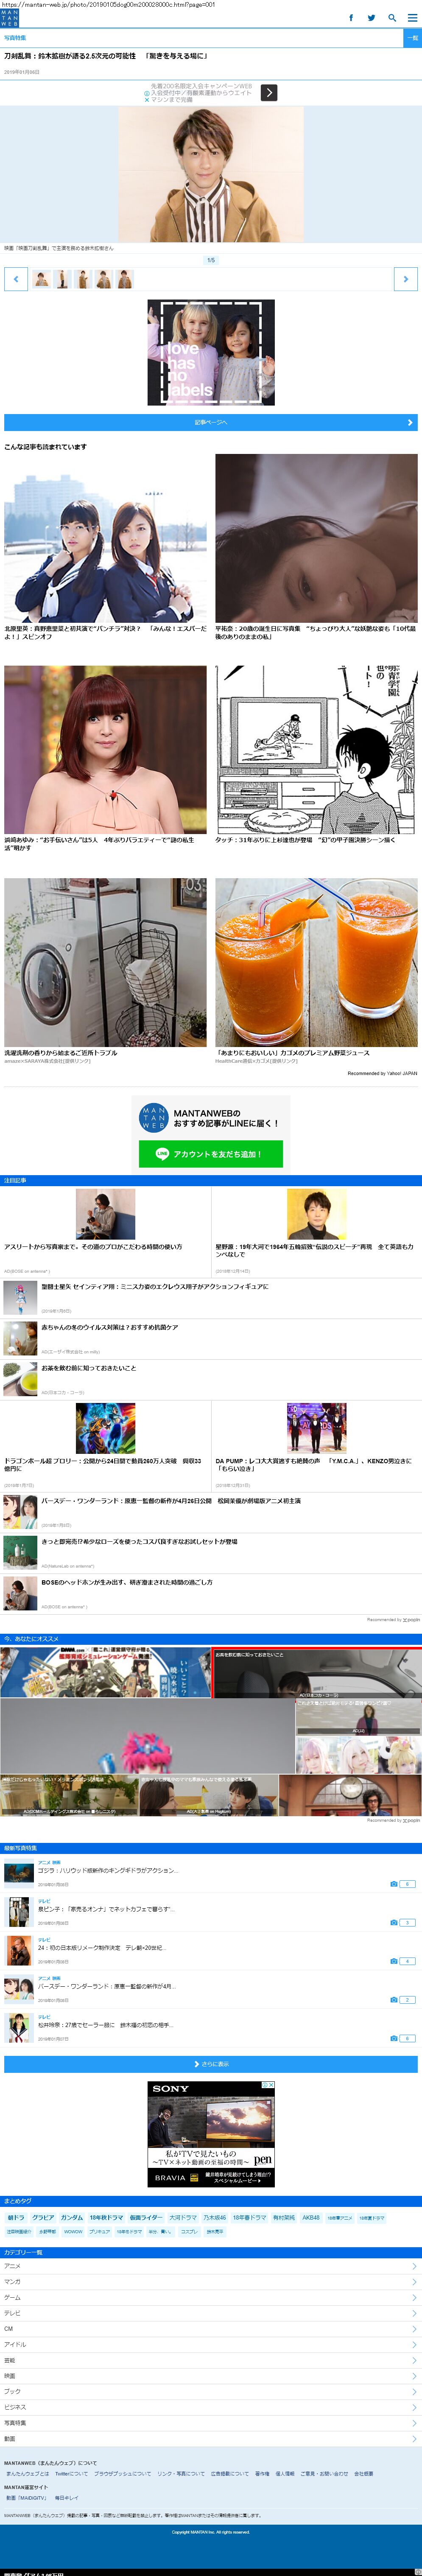Go to previous photo with left arrow
This screenshot has width=422, height=2576.
click(16, 279)
